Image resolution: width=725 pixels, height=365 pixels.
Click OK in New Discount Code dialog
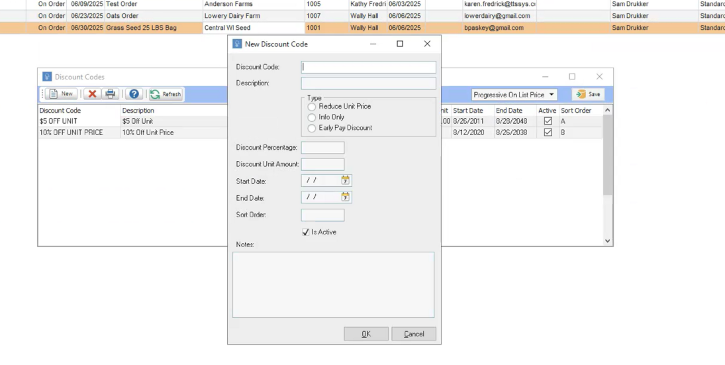[366, 334]
